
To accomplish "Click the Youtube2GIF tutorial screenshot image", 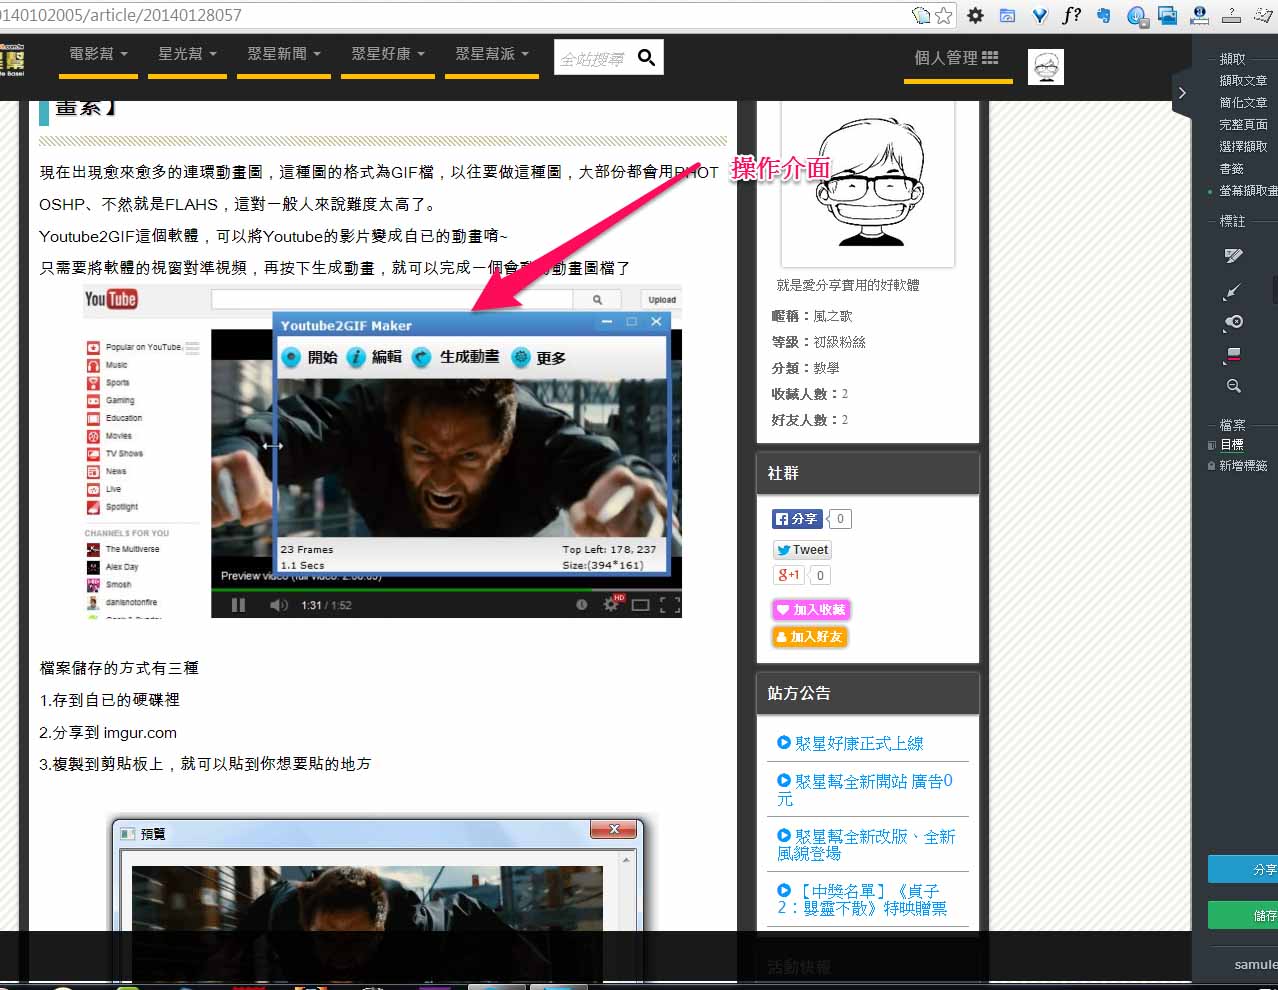I will (382, 451).
